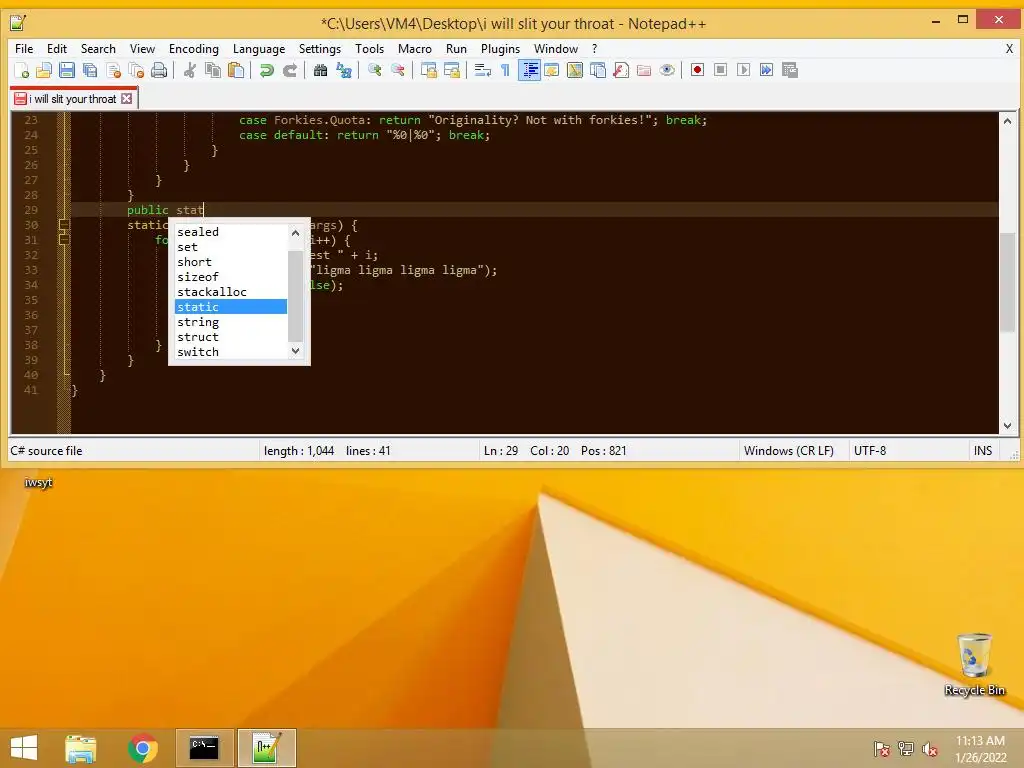Open Chrome from the taskbar
The width and height of the screenshot is (1024, 768).
click(x=142, y=748)
